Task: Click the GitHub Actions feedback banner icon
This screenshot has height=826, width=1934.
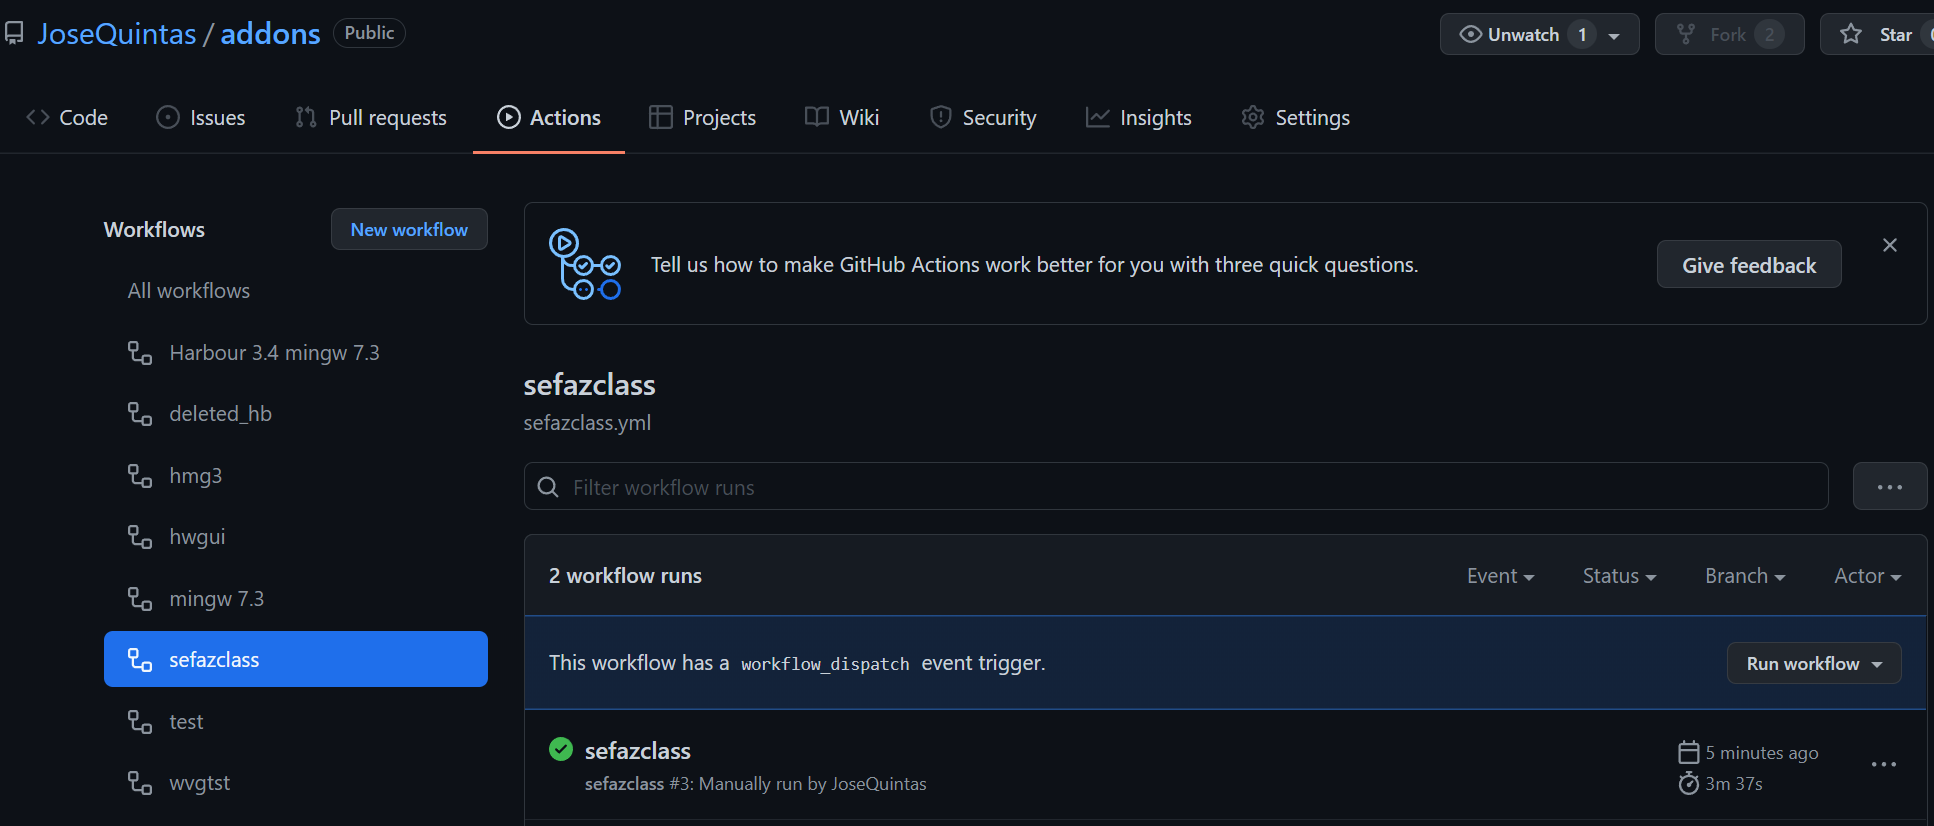Action: tap(584, 264)
